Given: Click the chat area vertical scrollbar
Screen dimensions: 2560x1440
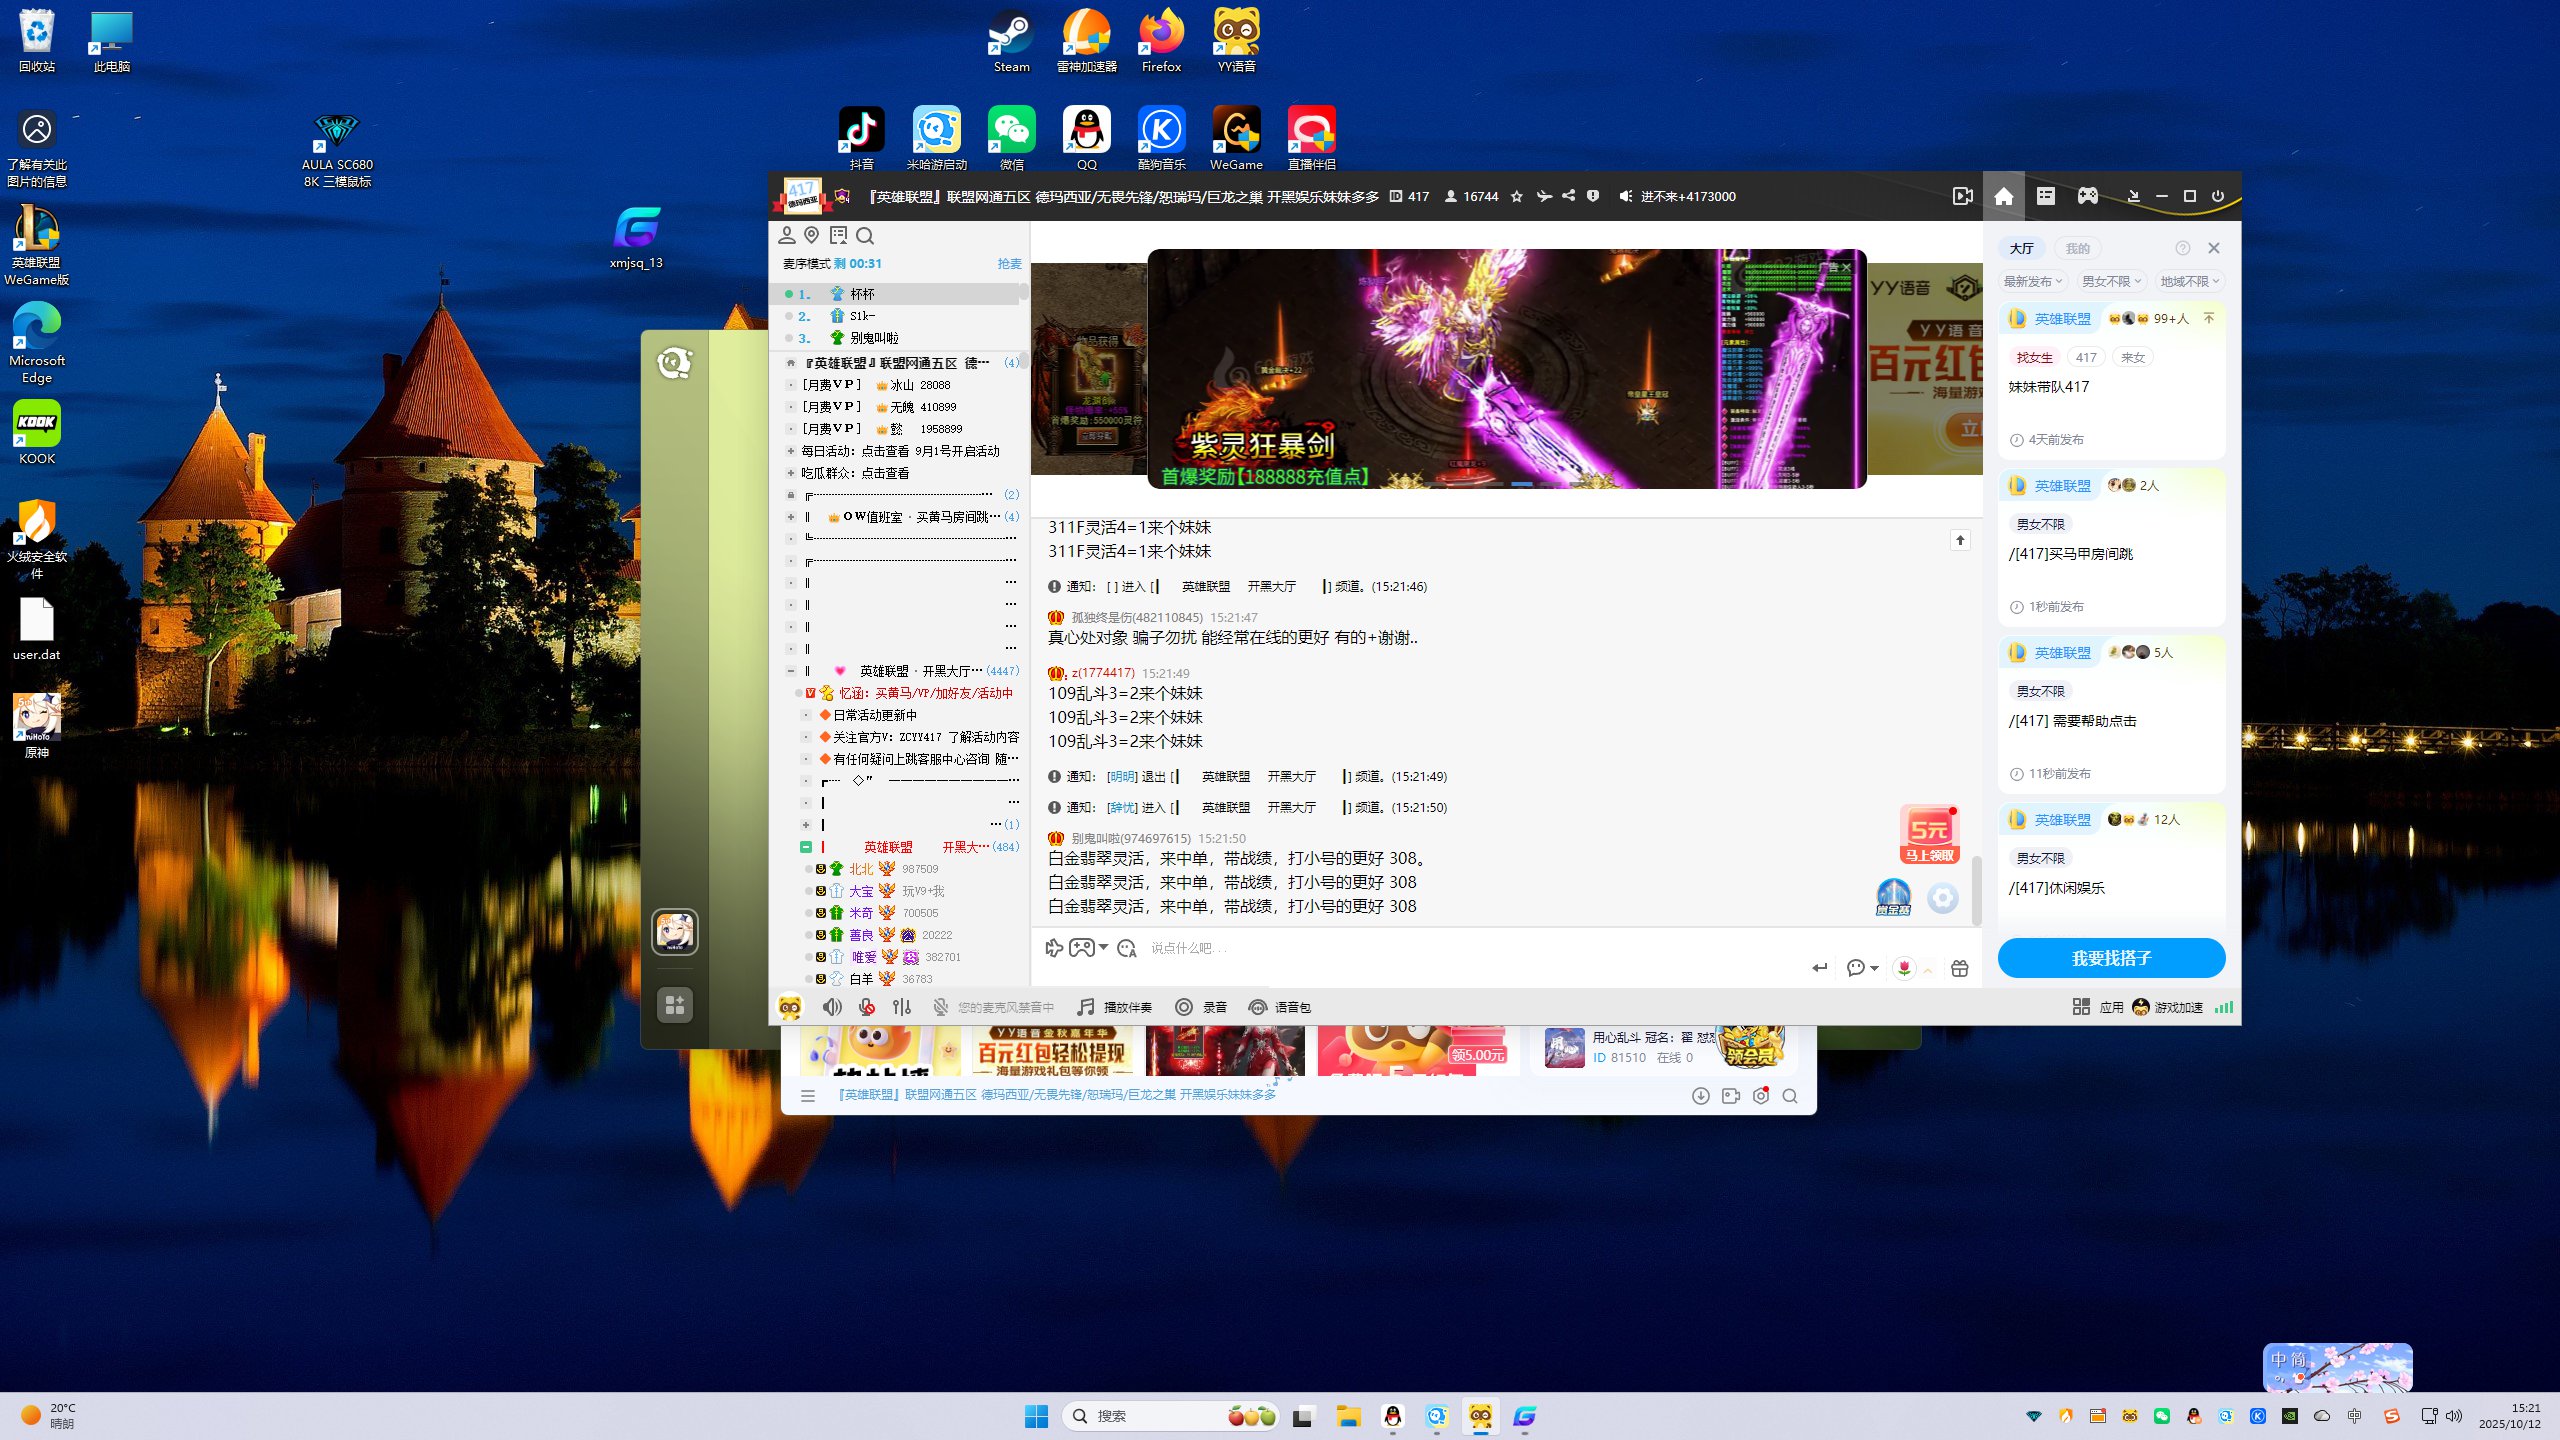Looking at the screenshot, I should [x=1976, y=890].
